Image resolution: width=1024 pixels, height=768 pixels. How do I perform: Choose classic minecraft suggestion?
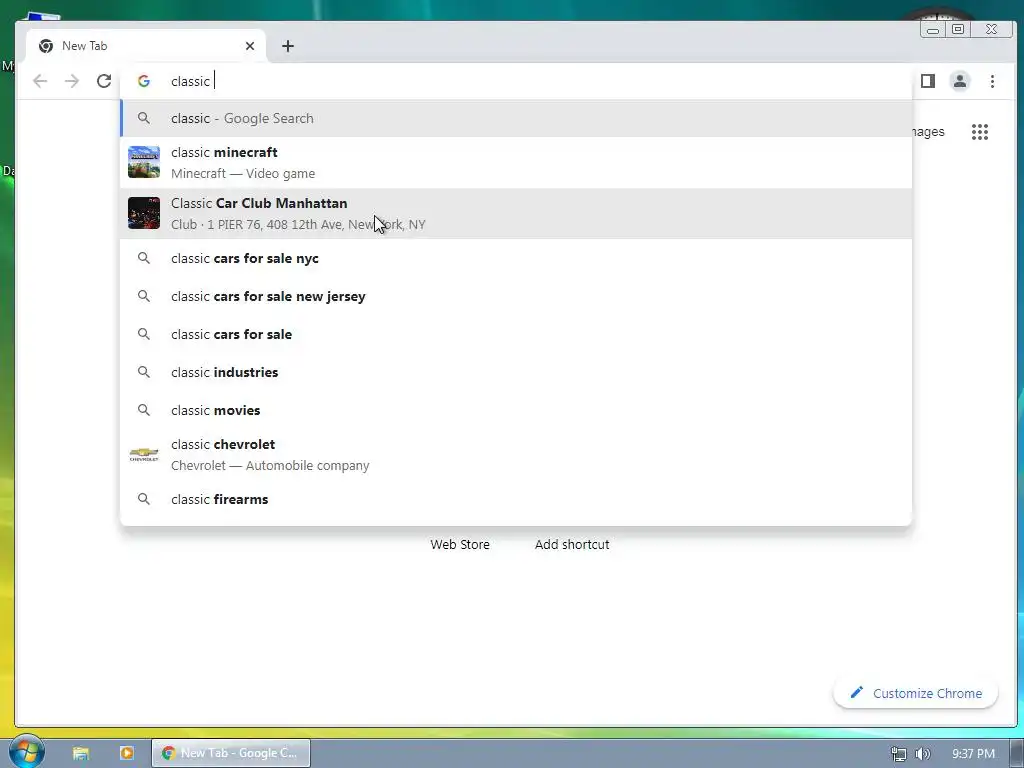516,163
